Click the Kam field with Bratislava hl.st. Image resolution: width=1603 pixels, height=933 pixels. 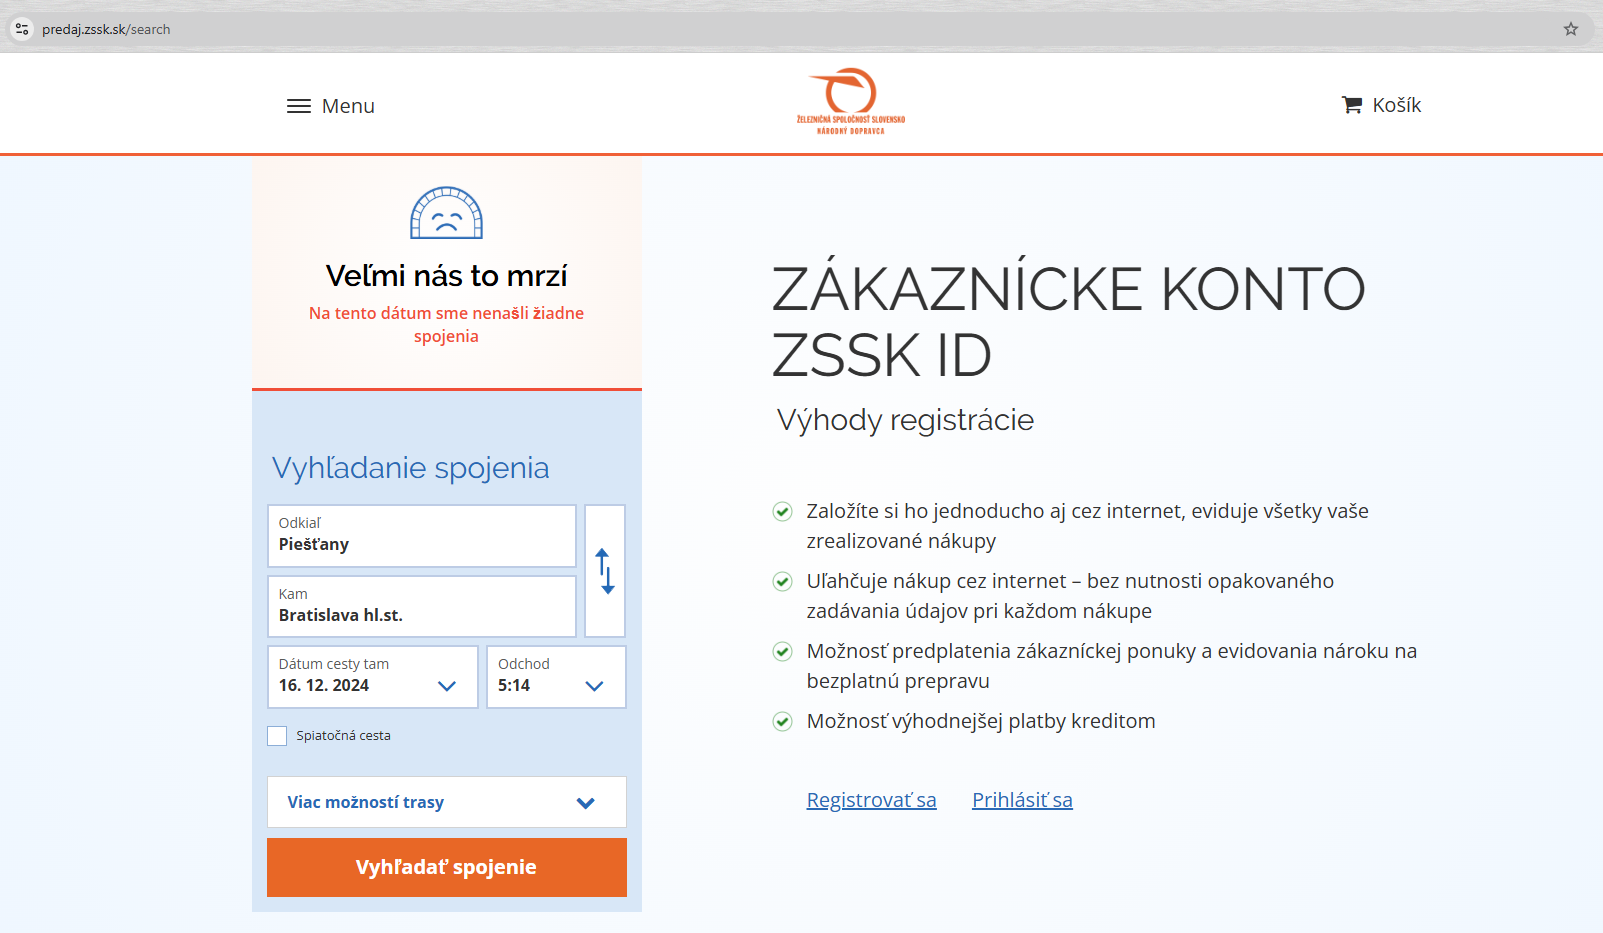click(421, 606)
